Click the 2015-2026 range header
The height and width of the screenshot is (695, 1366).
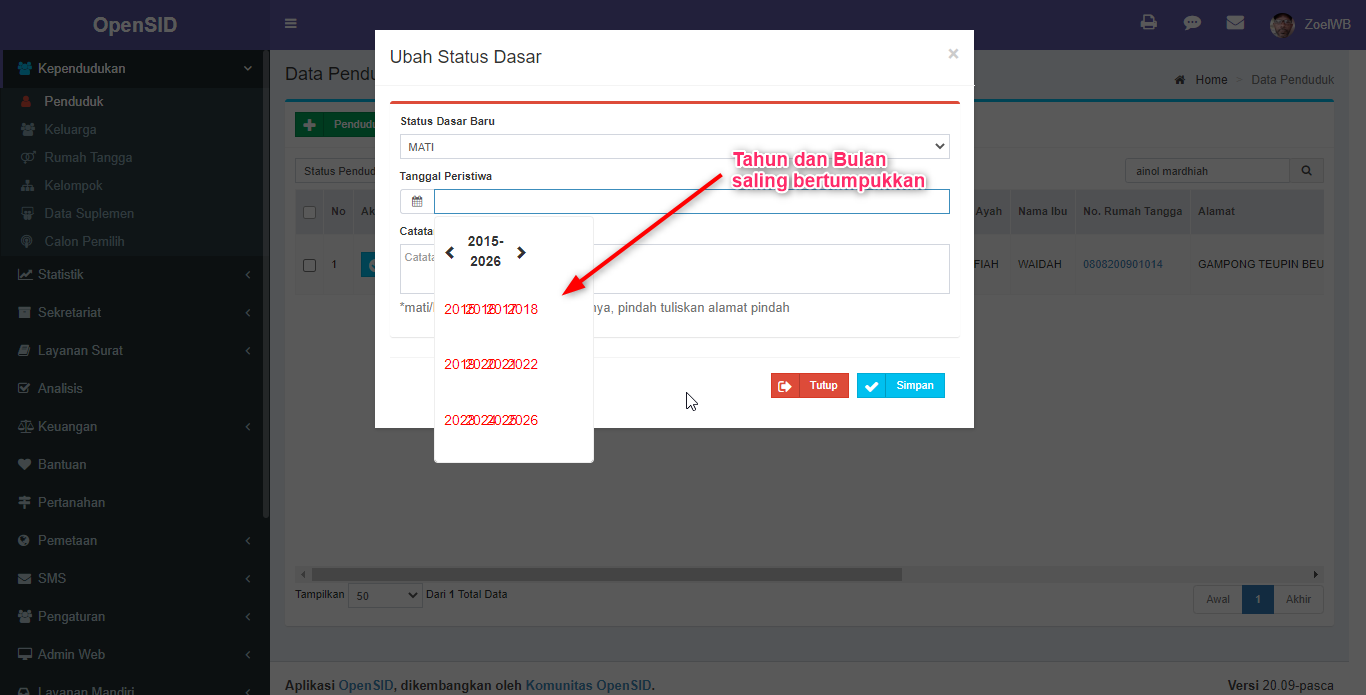point(485,251)
